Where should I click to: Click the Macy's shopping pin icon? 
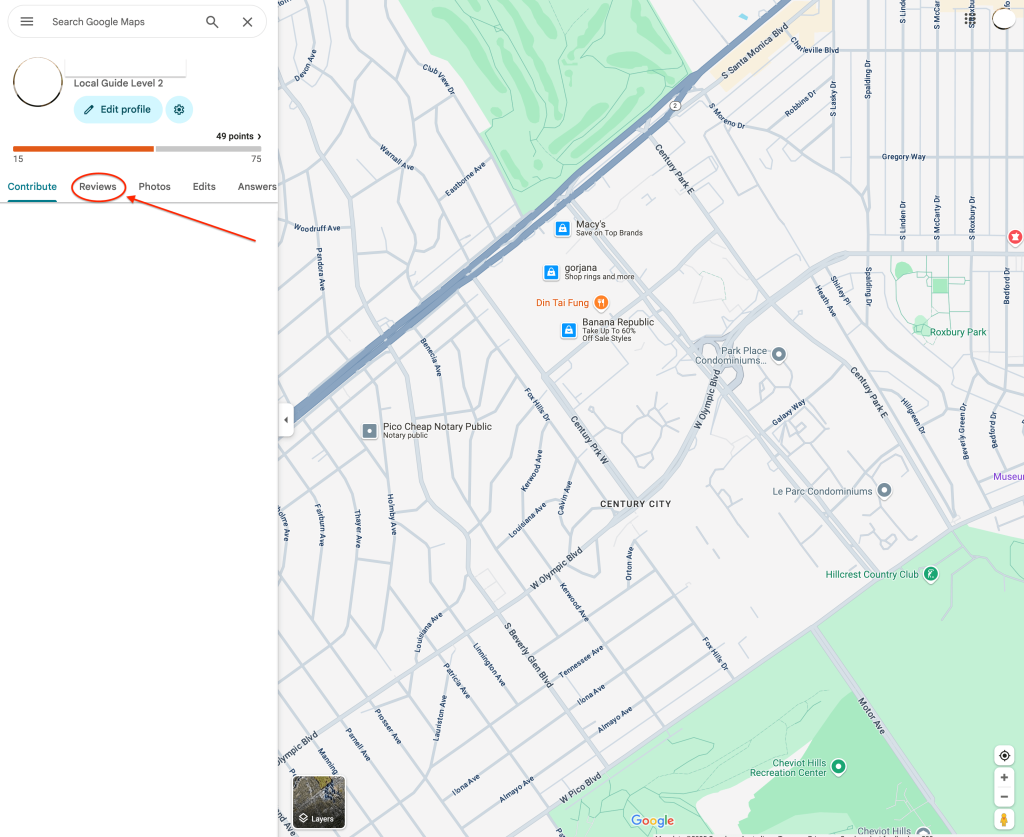tap(563, 229)
